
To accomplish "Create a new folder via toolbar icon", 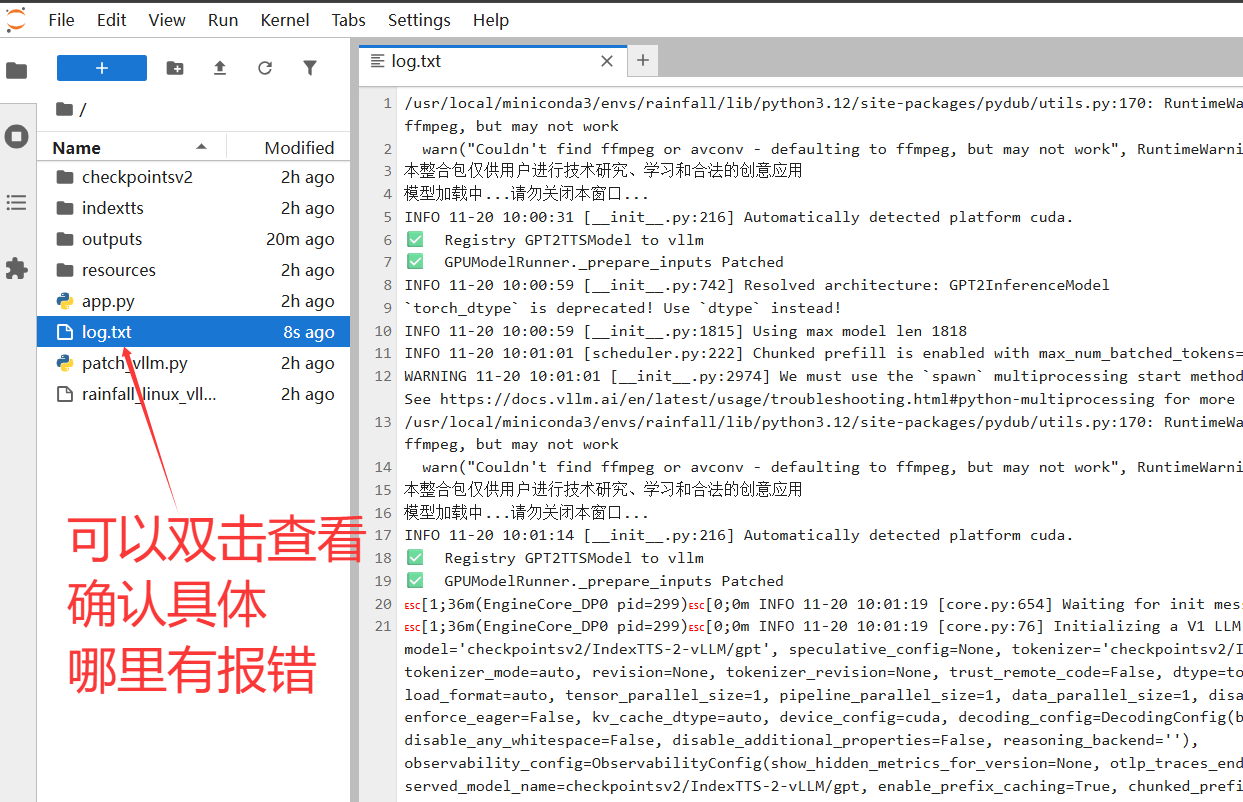I will [175, 68].
